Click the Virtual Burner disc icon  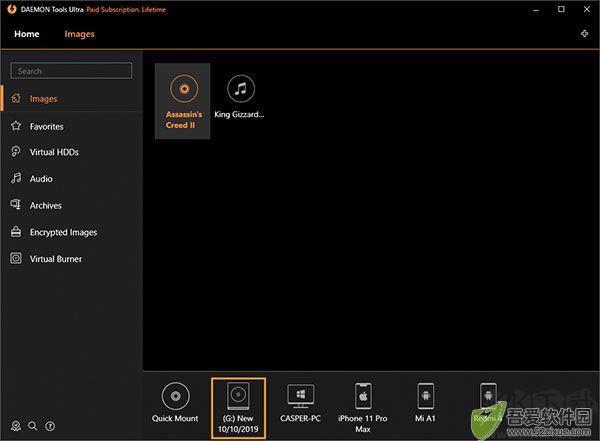(16, 258)
